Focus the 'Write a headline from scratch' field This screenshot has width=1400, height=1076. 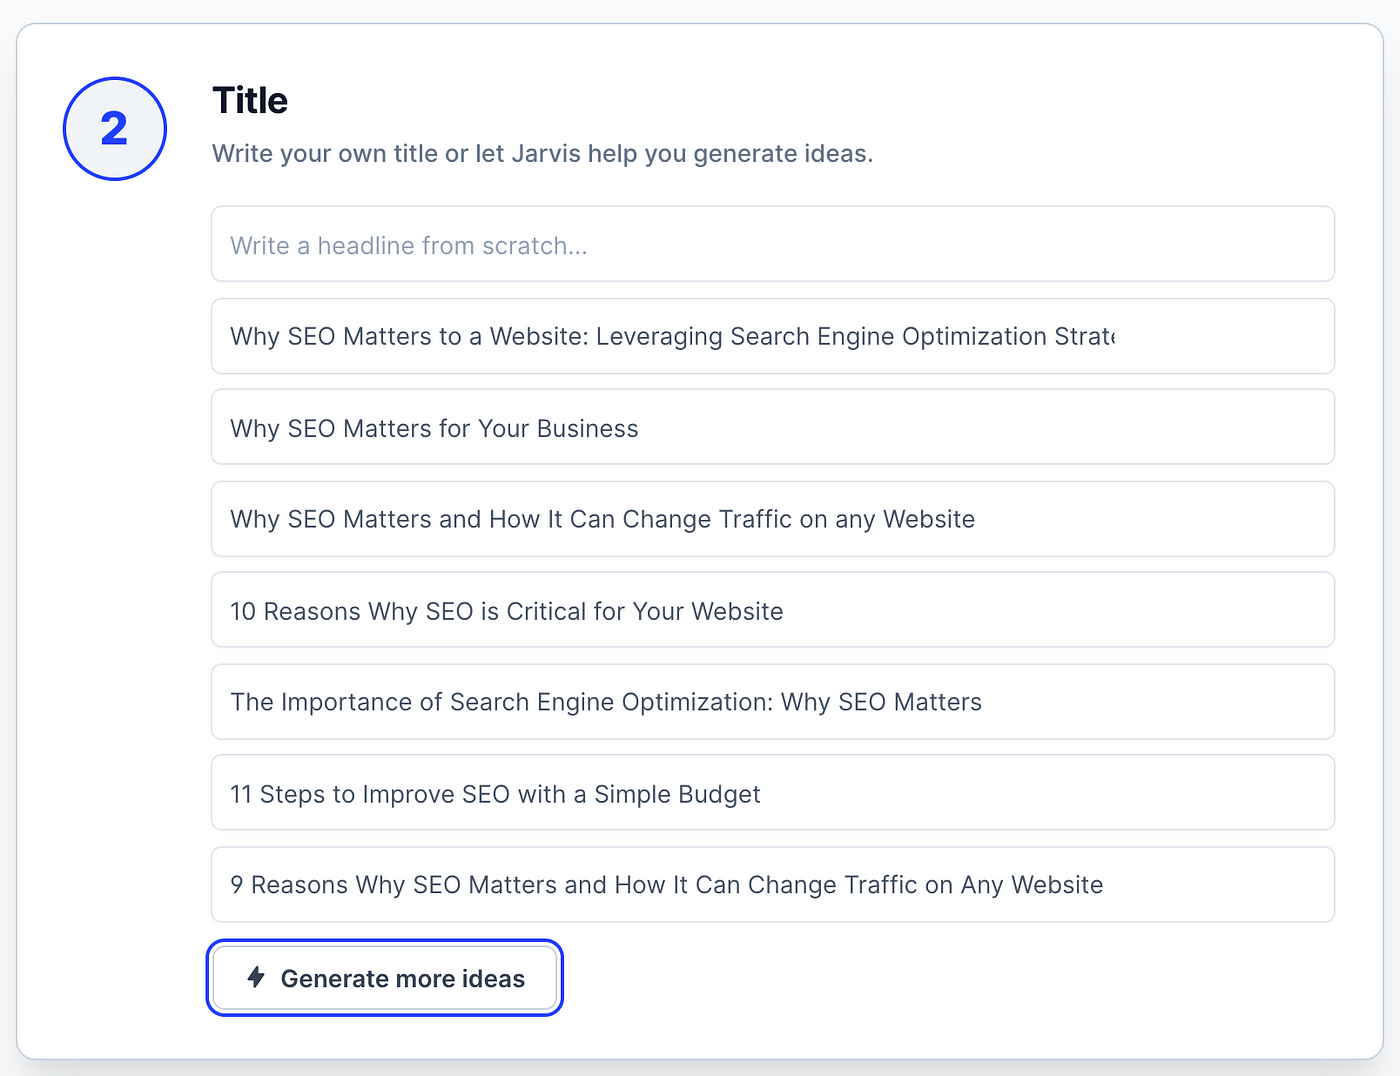(772, 245)
